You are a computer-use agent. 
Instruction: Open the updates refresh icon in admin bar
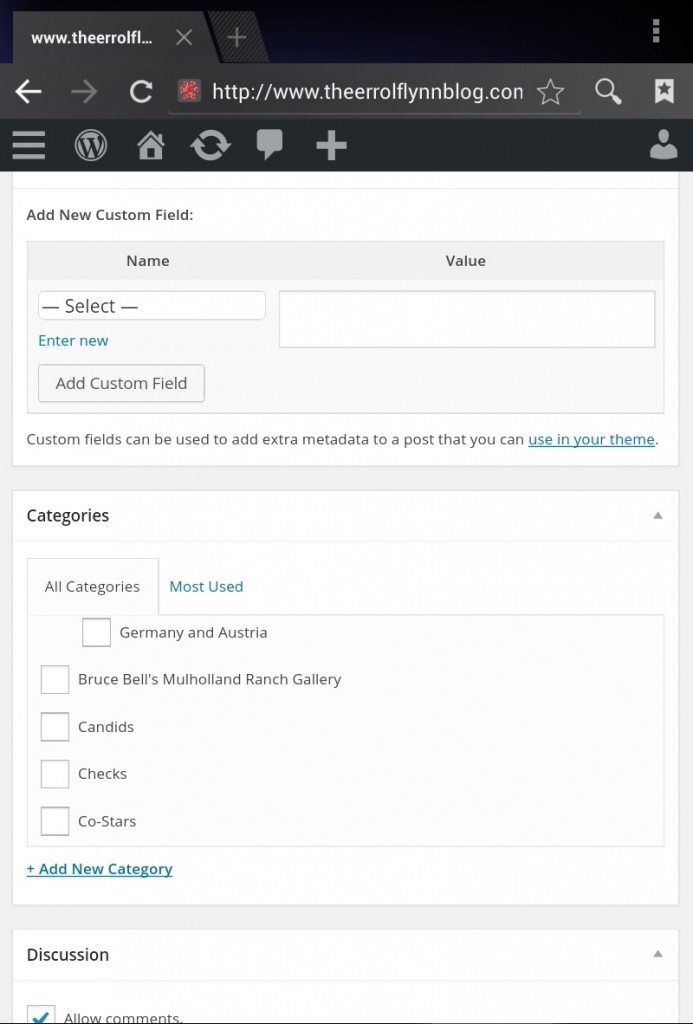210,146
